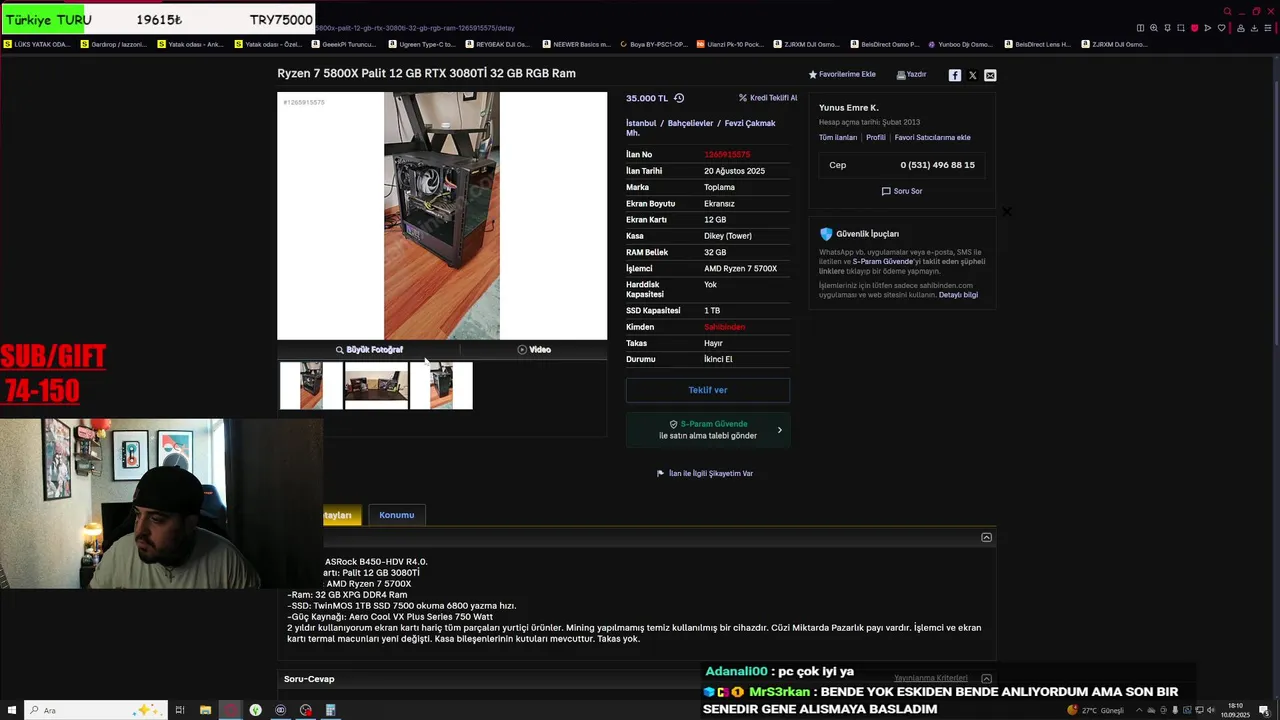This screenshot has width=1280, height=720.
Task: Share the listing on Facebook
Action: click(x=955, y=75)
